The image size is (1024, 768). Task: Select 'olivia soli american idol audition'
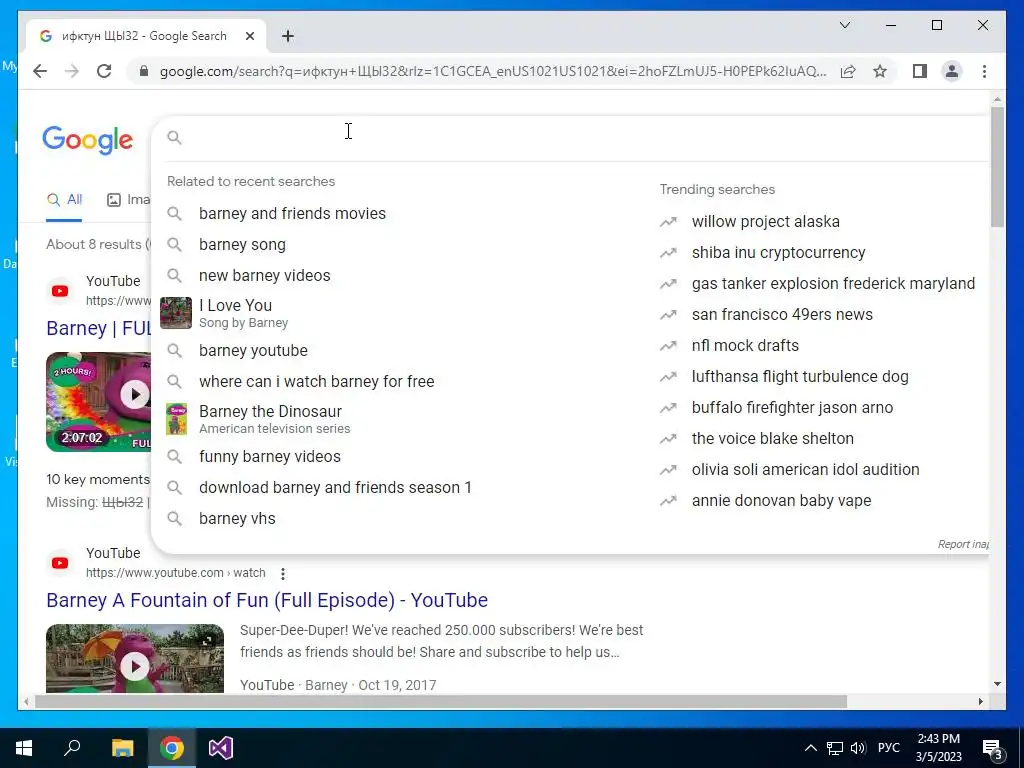coord(805,470)
